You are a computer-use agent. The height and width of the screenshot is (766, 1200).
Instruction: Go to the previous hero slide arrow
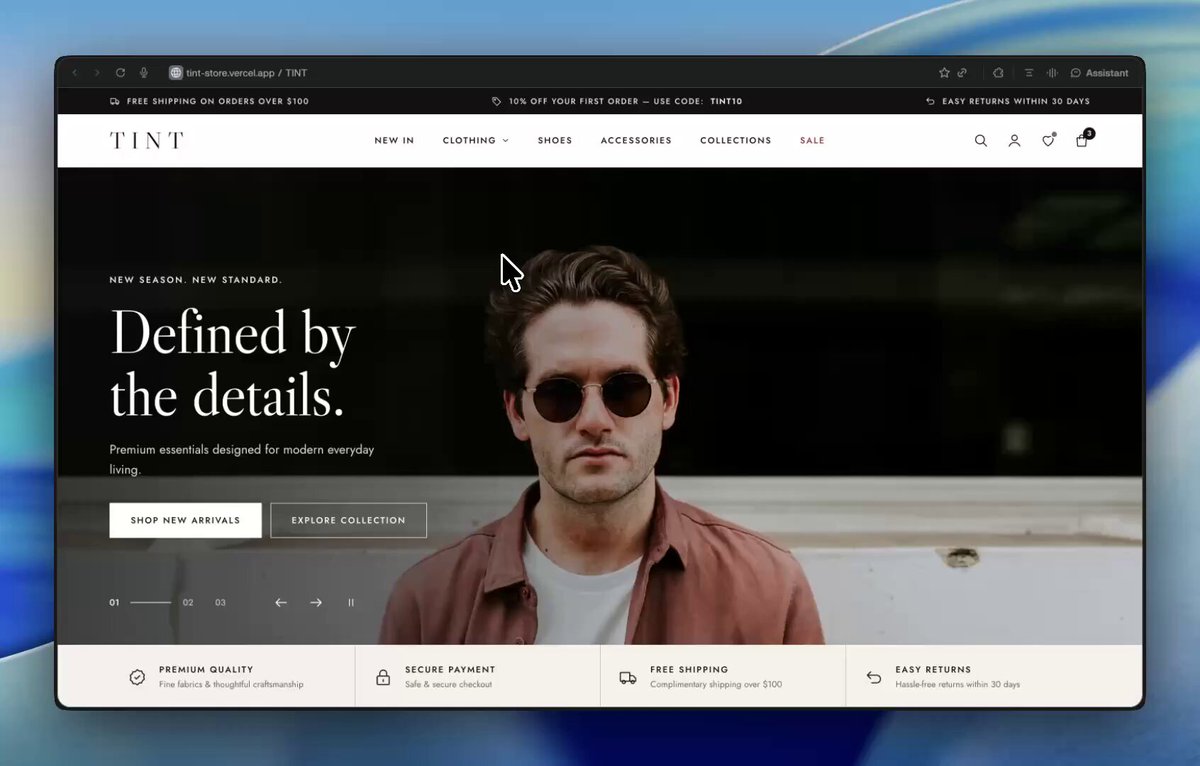281,603
